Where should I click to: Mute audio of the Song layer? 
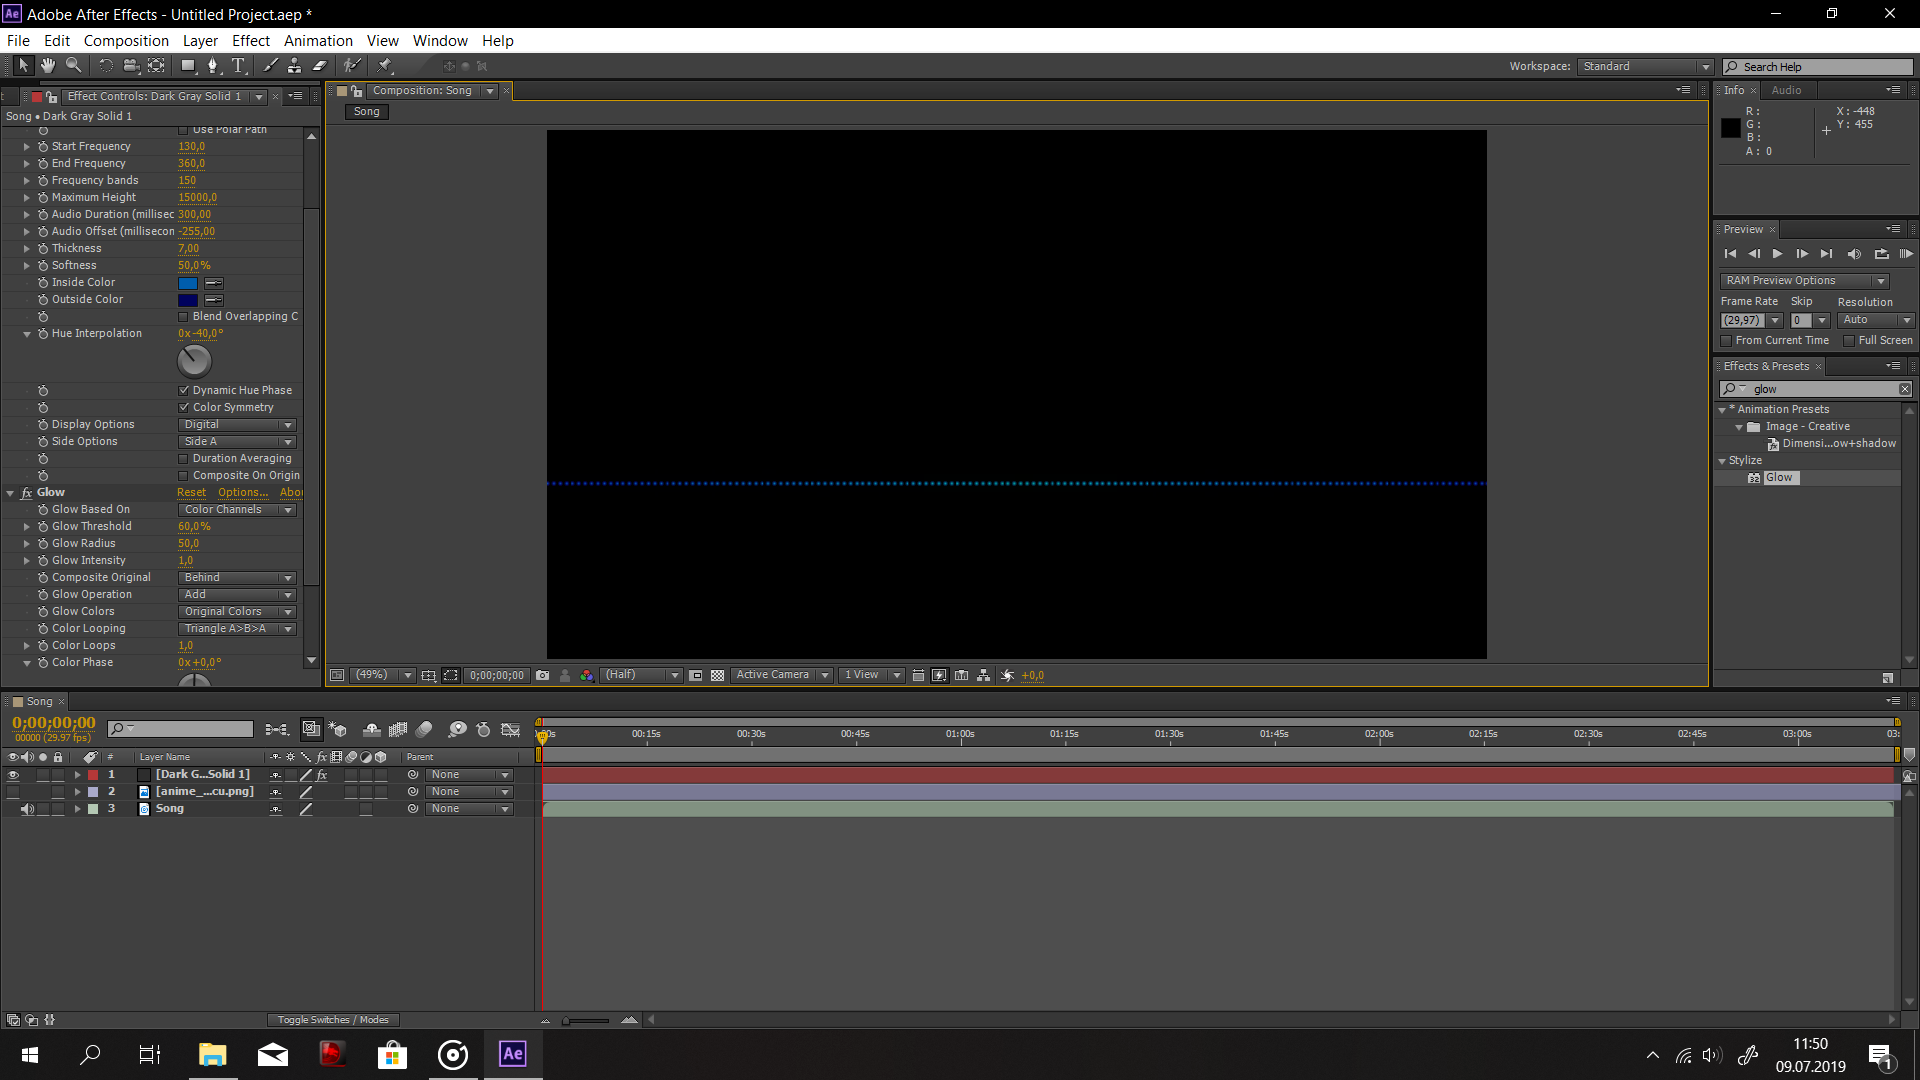pyautogui.click(x=27, y=809)
